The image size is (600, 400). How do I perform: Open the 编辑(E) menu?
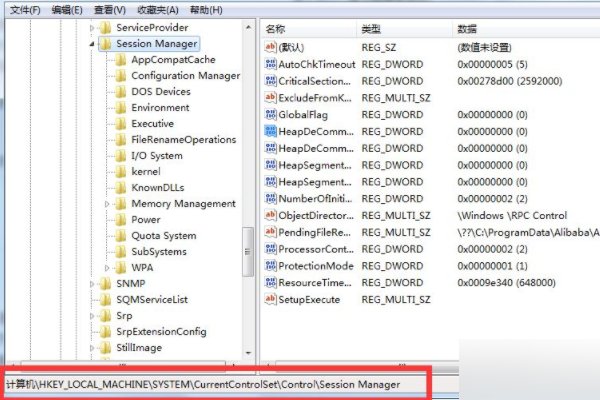(67, 10)
